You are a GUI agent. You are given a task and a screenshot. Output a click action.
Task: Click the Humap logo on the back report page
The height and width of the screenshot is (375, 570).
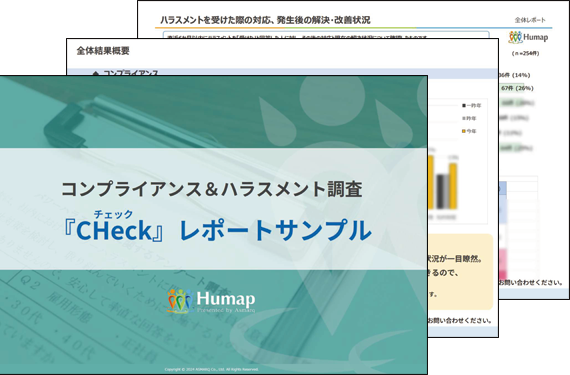point(528,37)
